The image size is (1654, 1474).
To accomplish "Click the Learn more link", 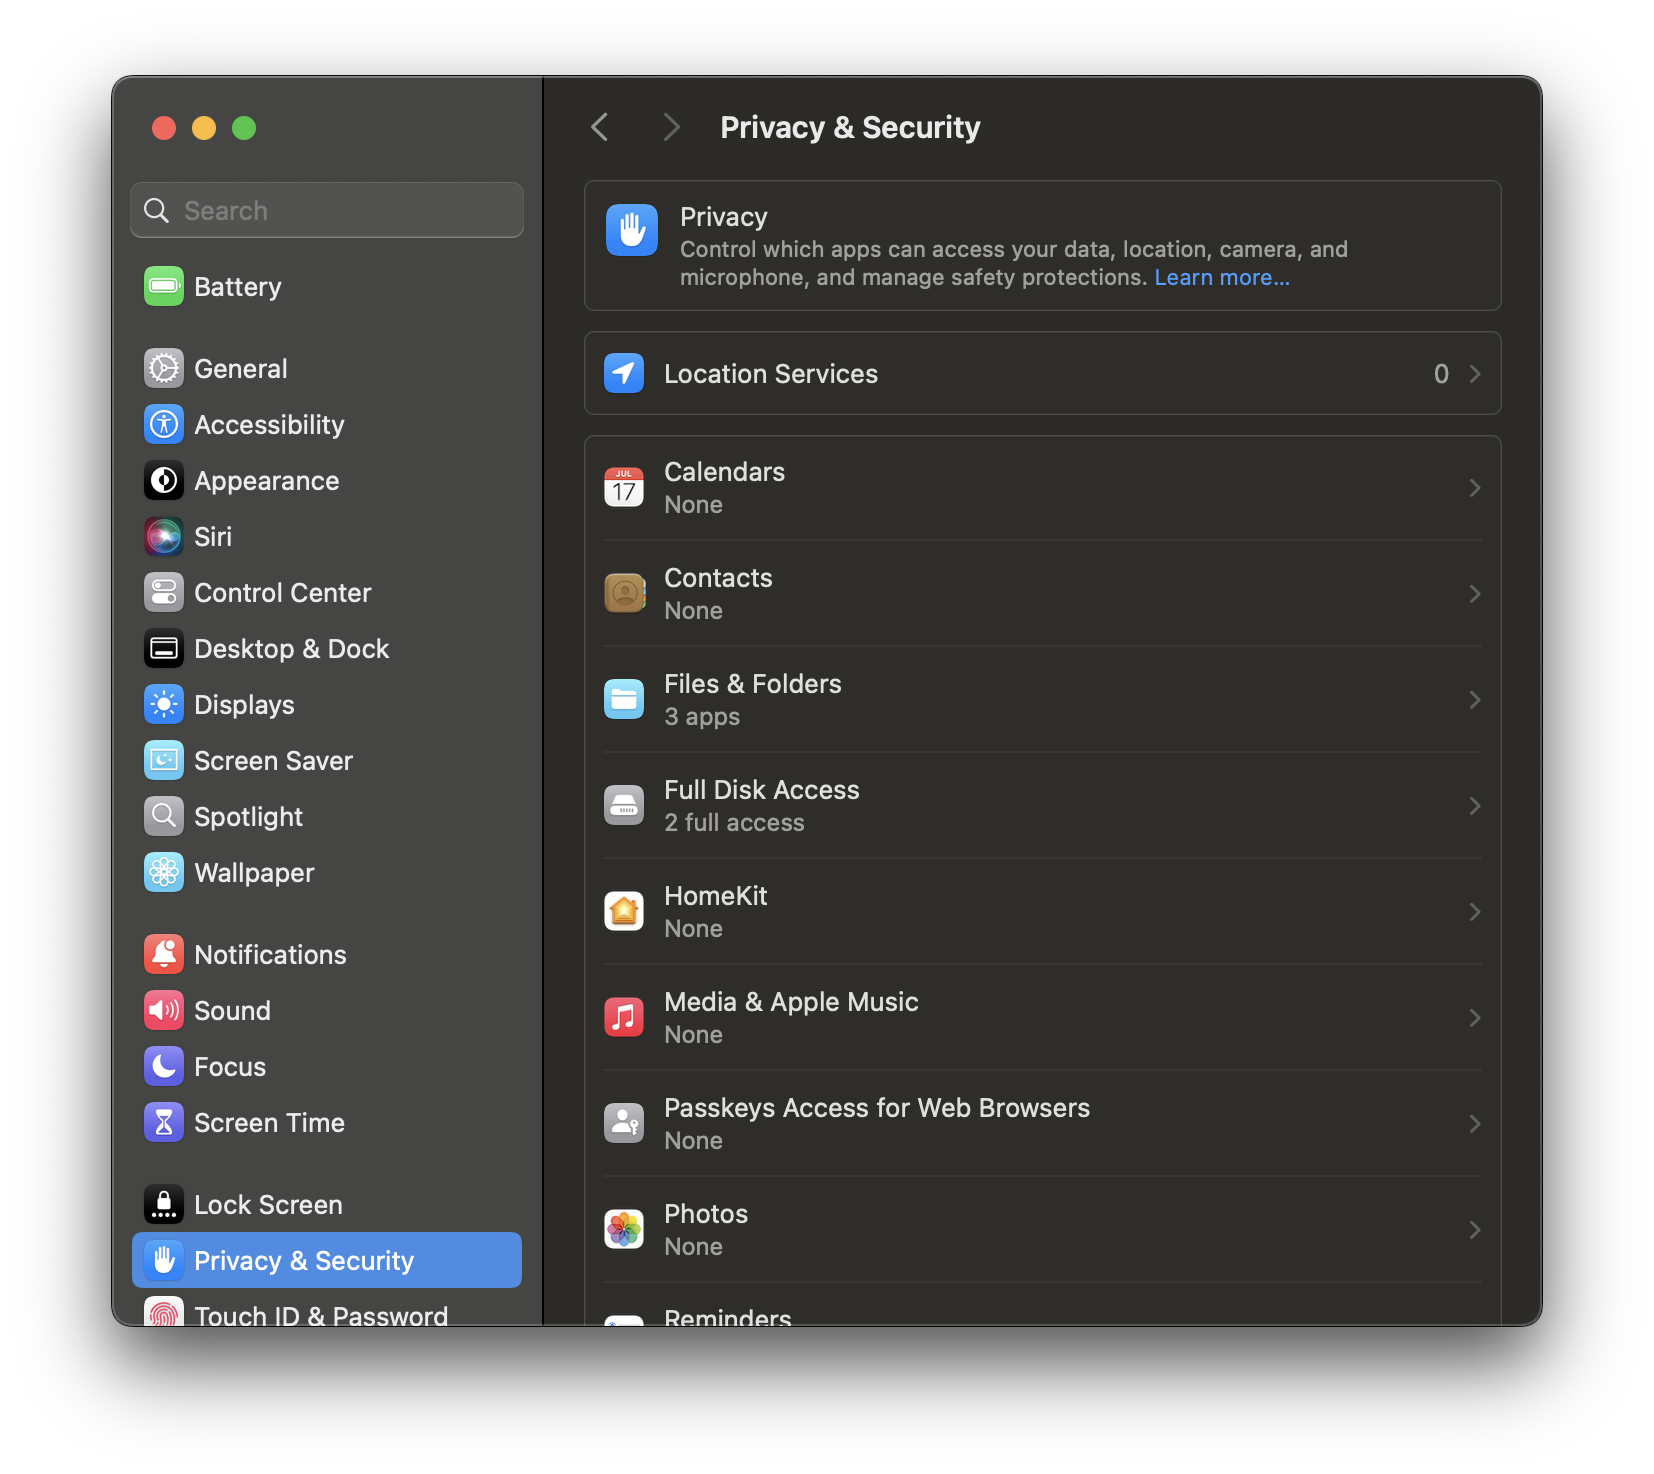I will [1221, 277].
